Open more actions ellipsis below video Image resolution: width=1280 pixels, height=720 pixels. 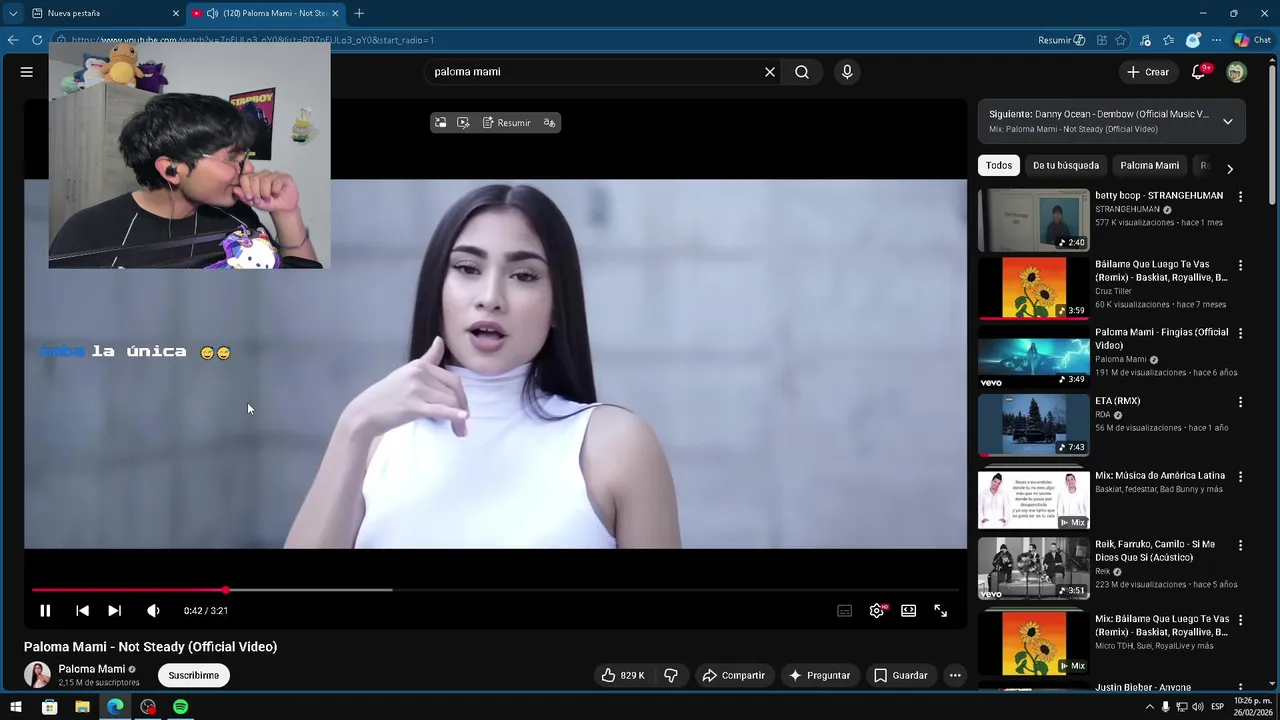955,676
